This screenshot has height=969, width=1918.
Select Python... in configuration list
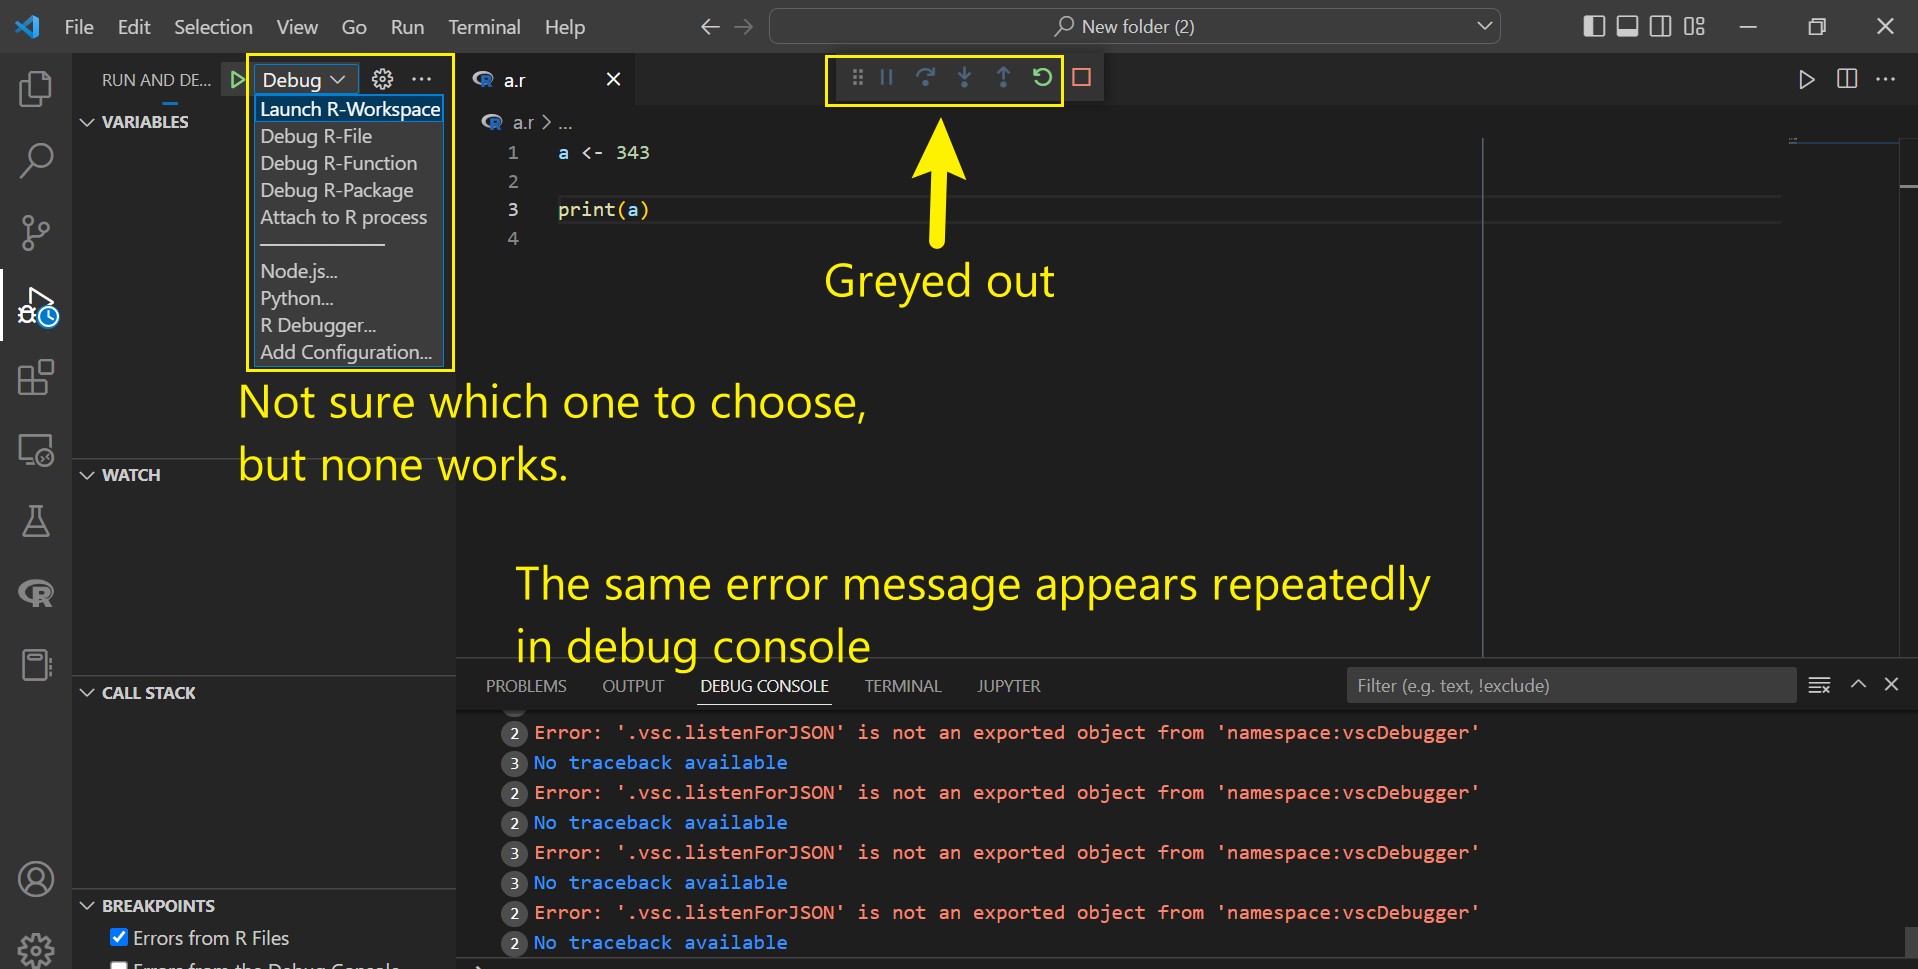click(350, 298)
